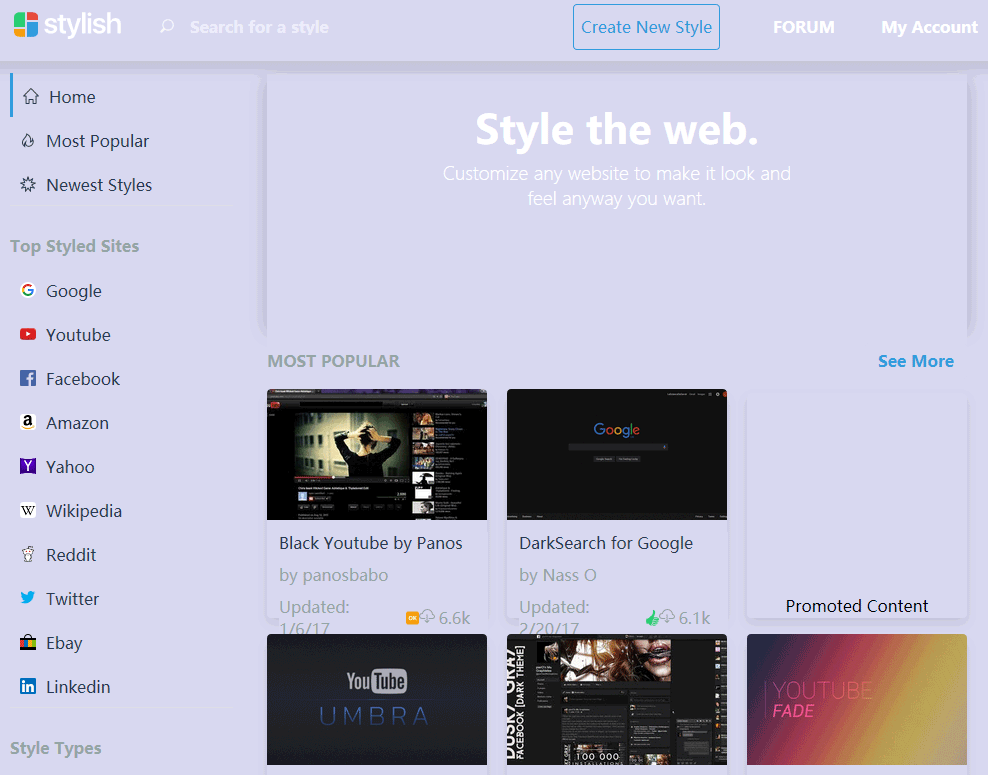The image size is (988, 775).
Task: Open Youtube styles link in sidebar
Action: tap(78, 335)
